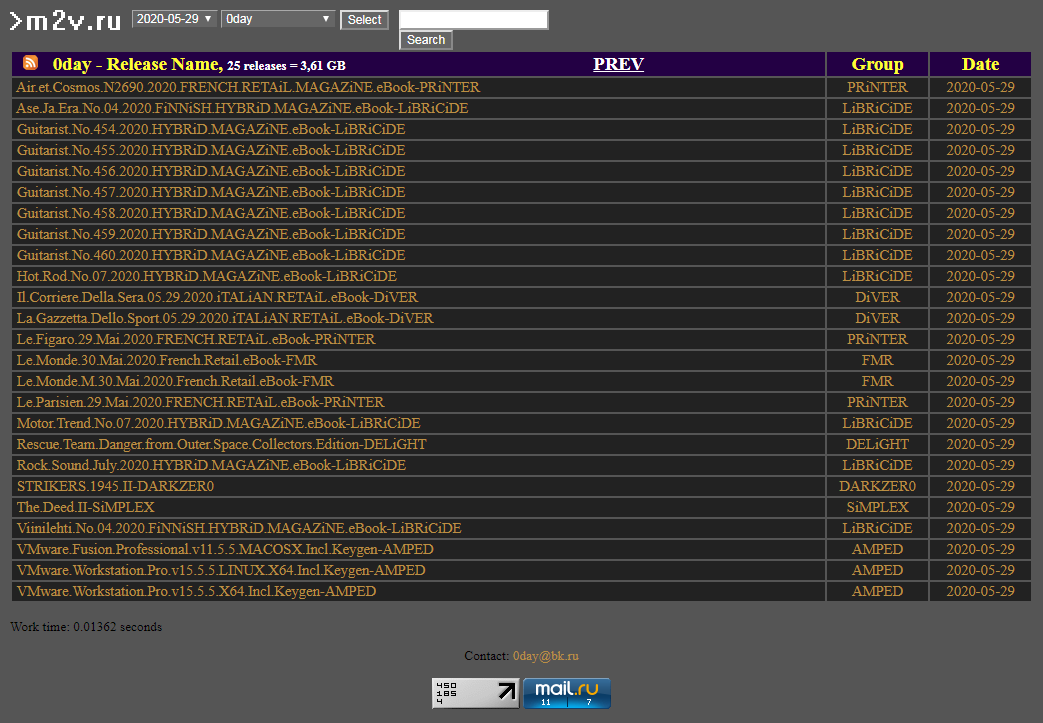Focus the search text field
The height and width of the screenshot is (723, 1043).
474,19
